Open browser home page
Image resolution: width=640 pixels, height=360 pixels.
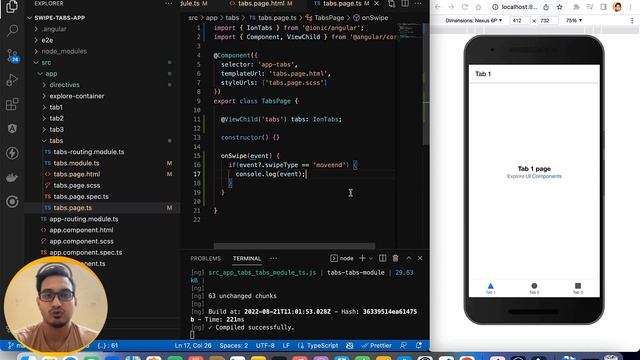pyautogui.click(x=478, y=7)
